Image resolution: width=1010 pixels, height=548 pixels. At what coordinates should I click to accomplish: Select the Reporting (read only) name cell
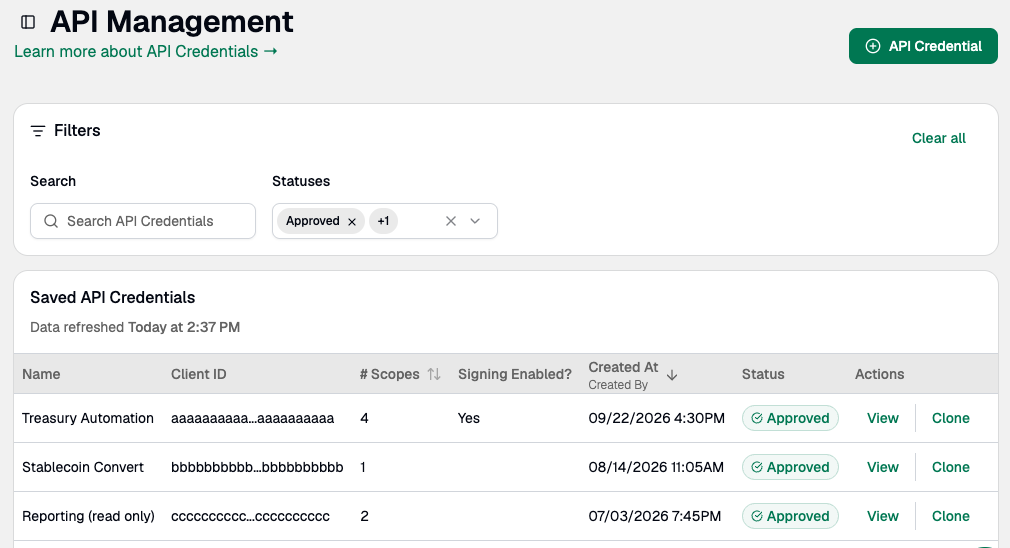click(88, 516)
